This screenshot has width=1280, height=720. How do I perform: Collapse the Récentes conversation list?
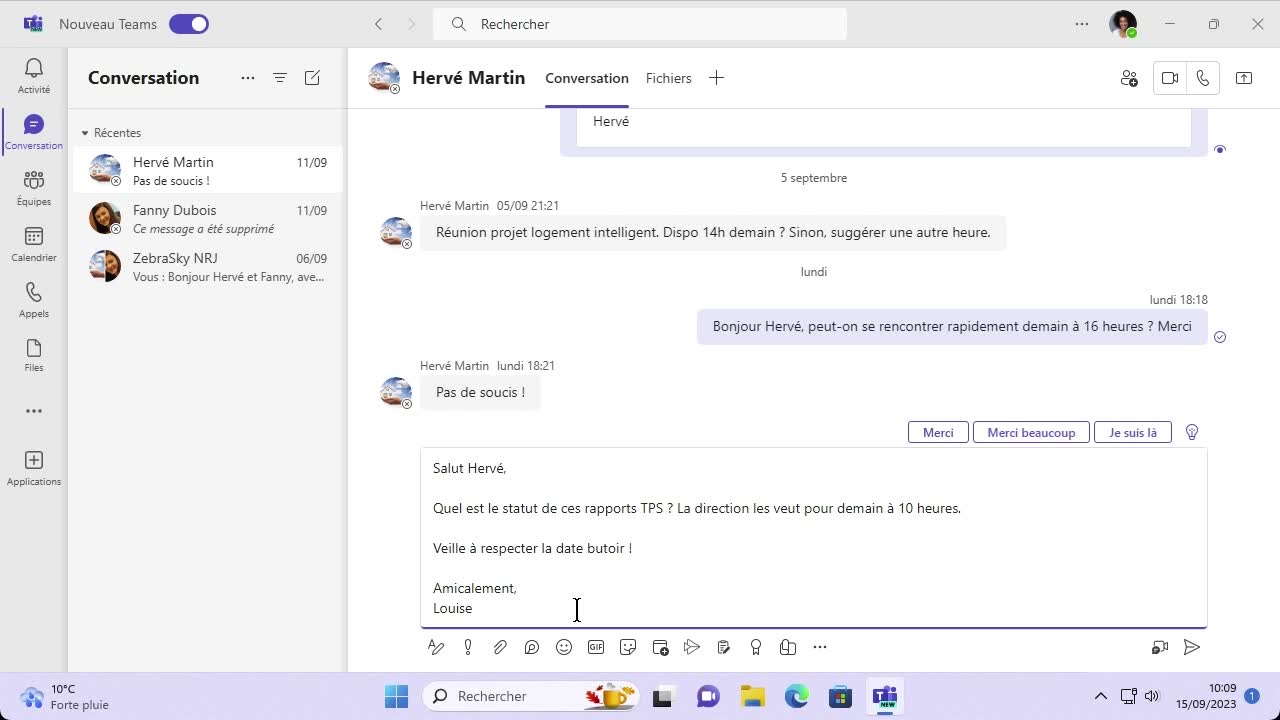[85, 133]
